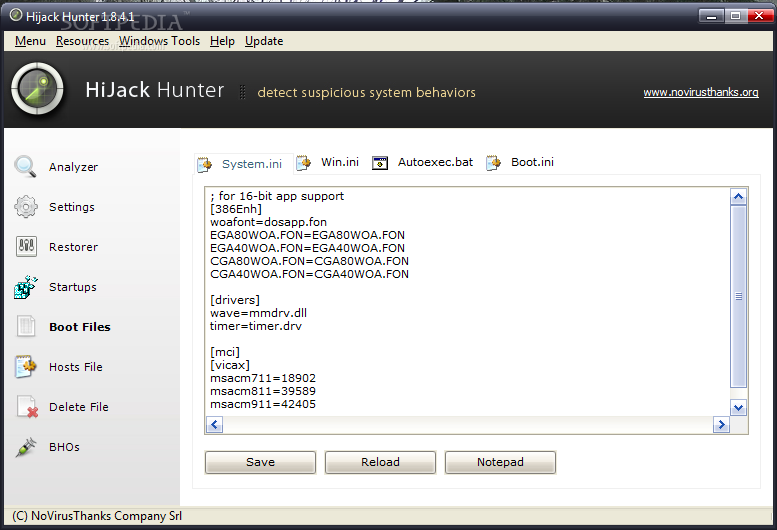Viewport: 777px width, 530px height.
Task: Click the Boot.ini tab icon
Action: tap(494, 162)
